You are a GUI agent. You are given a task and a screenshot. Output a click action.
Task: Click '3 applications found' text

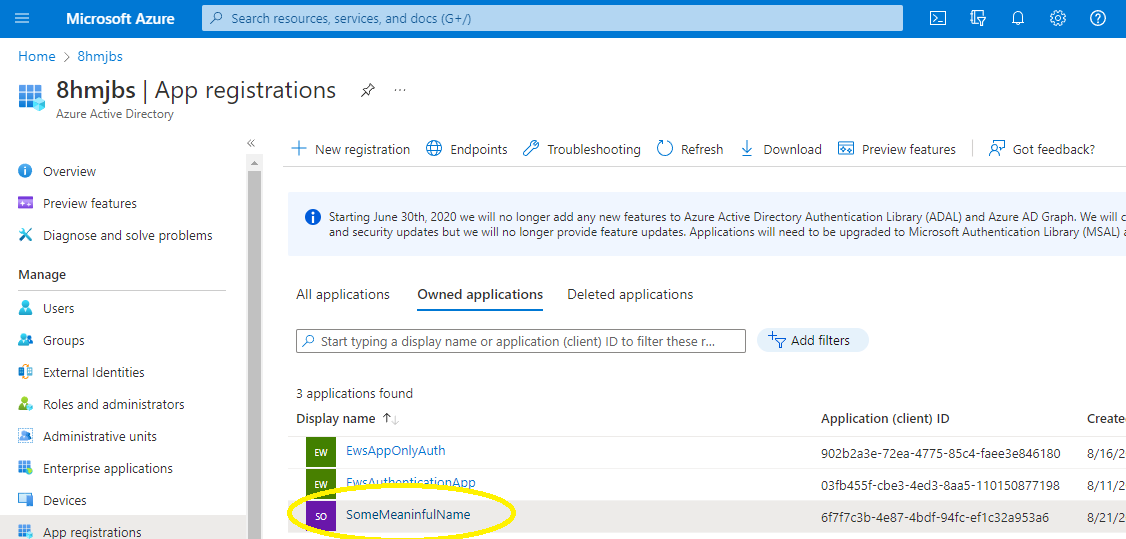click(354, 393)
